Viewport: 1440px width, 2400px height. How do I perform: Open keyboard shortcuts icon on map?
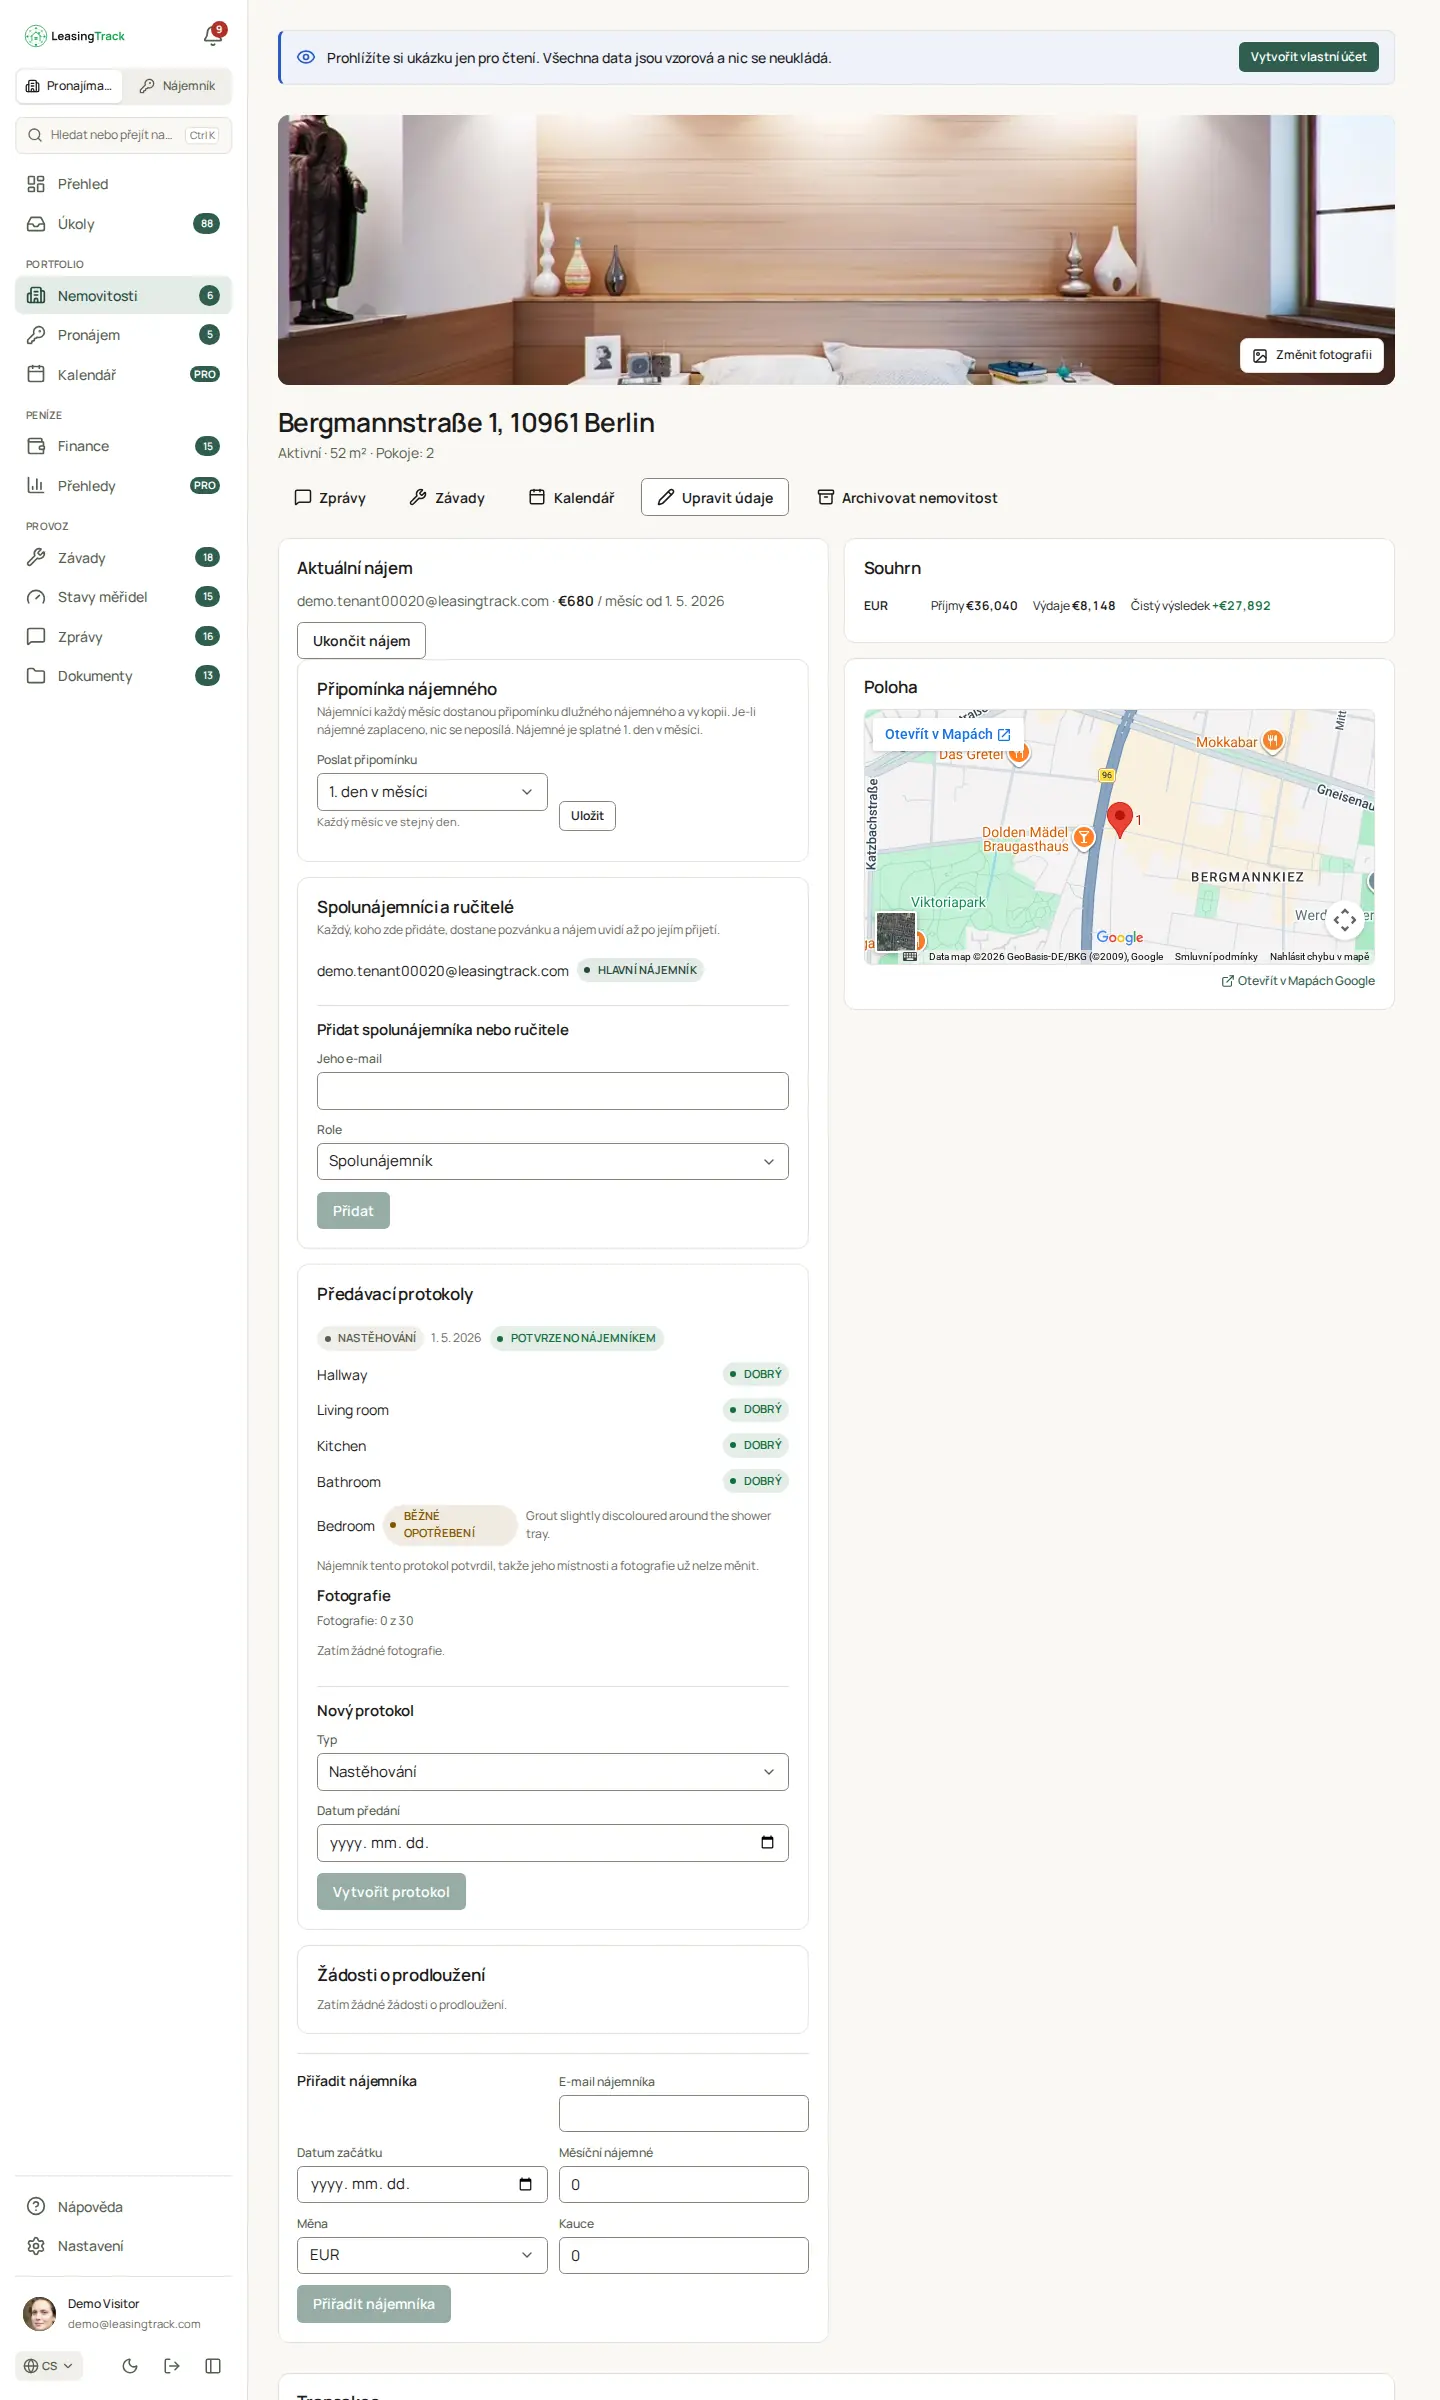910,956
